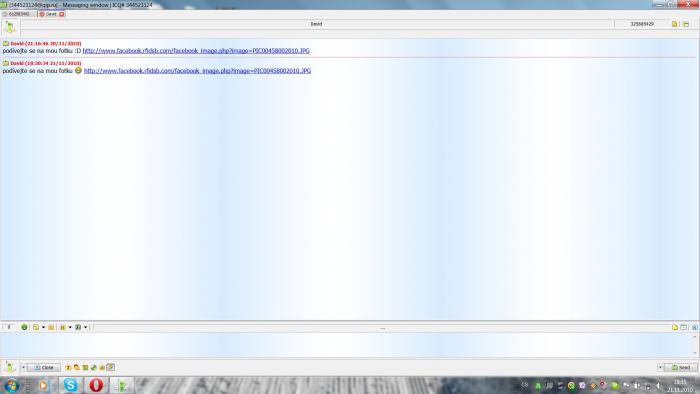Open the Skype taskbar icon
This screenshot has width=700, height=394.
71,385
